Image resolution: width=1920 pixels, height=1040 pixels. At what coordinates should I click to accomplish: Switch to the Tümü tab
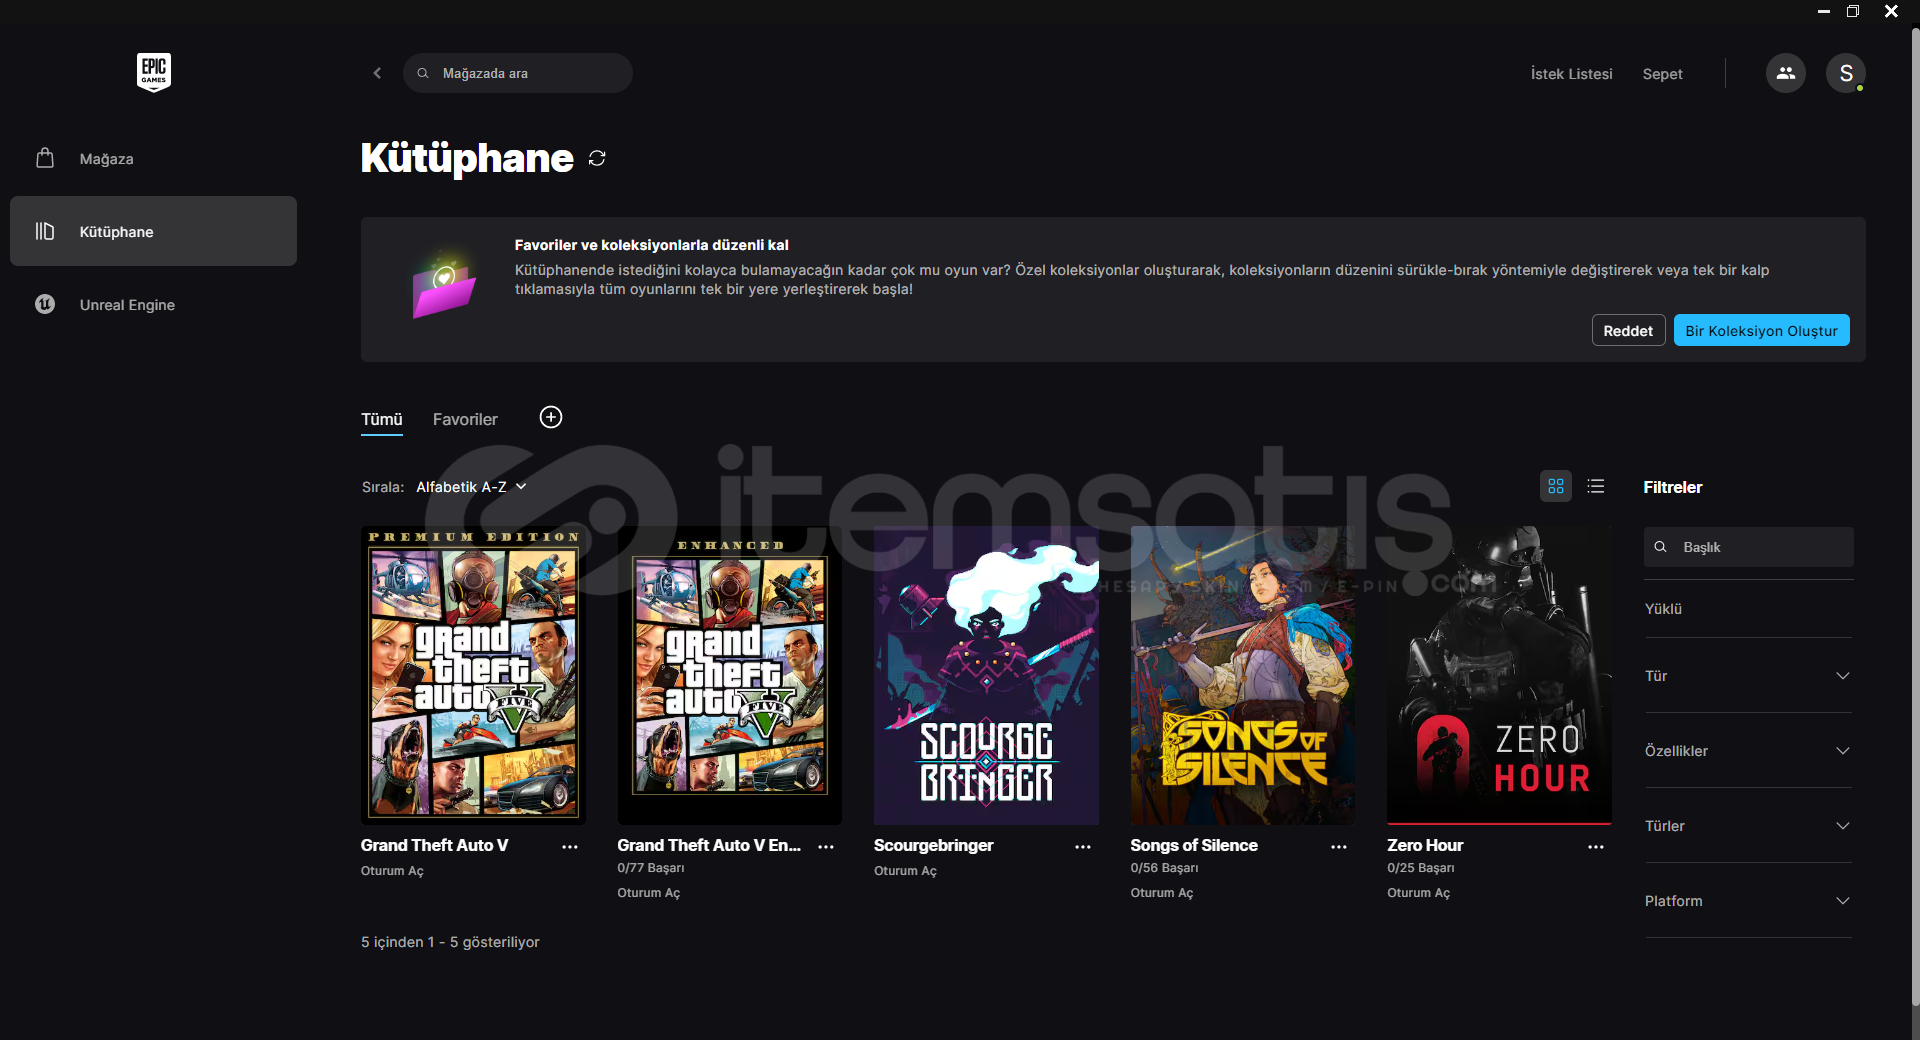(382, 420)
